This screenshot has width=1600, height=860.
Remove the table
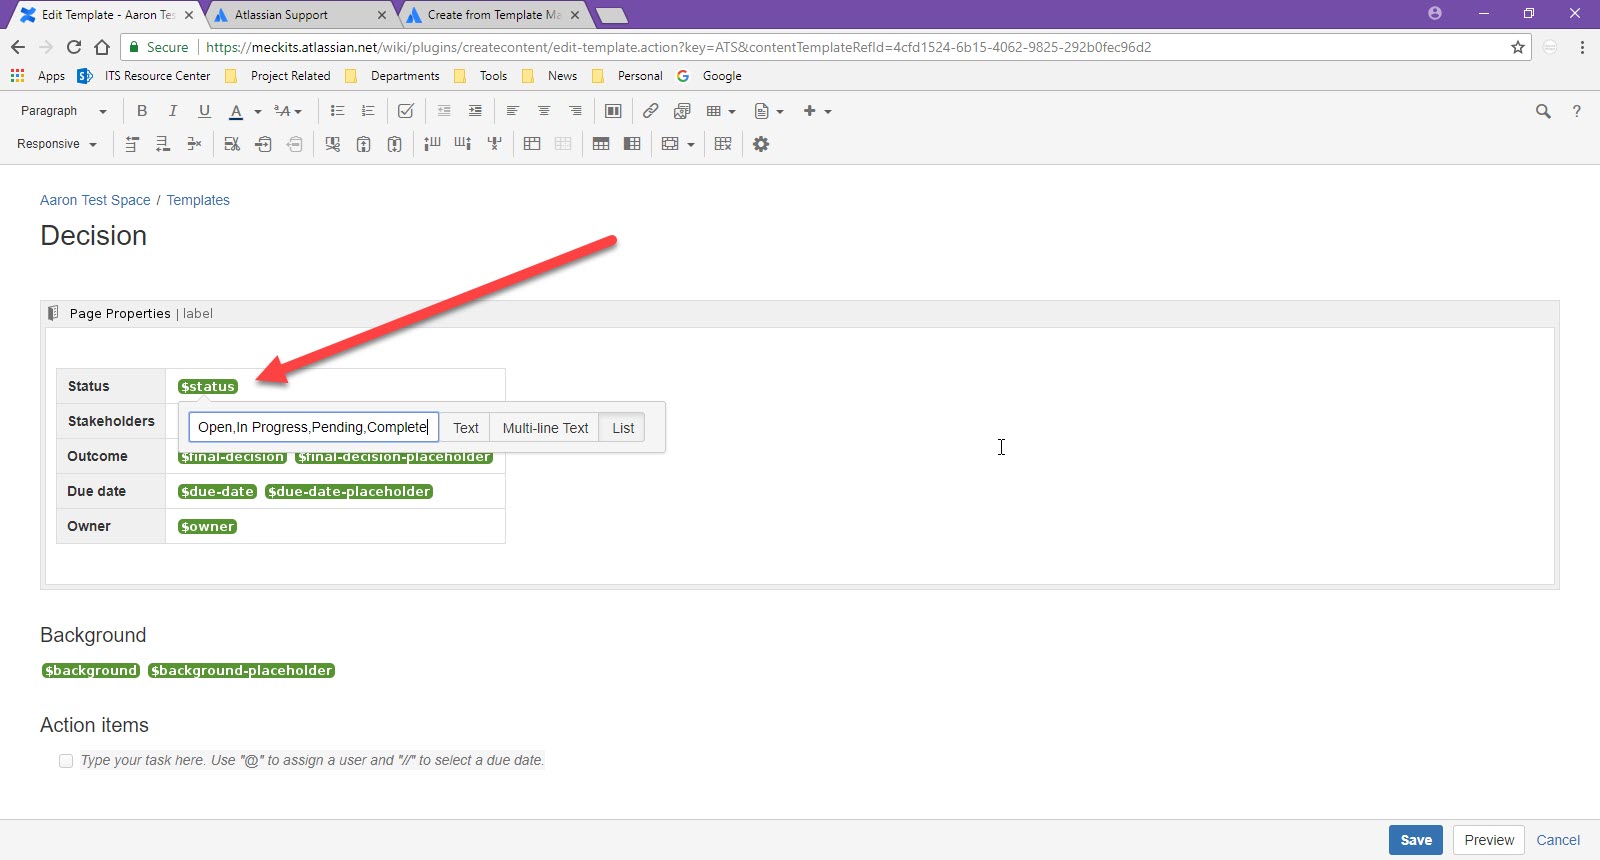pyautogui.click(x=723, y=144)
